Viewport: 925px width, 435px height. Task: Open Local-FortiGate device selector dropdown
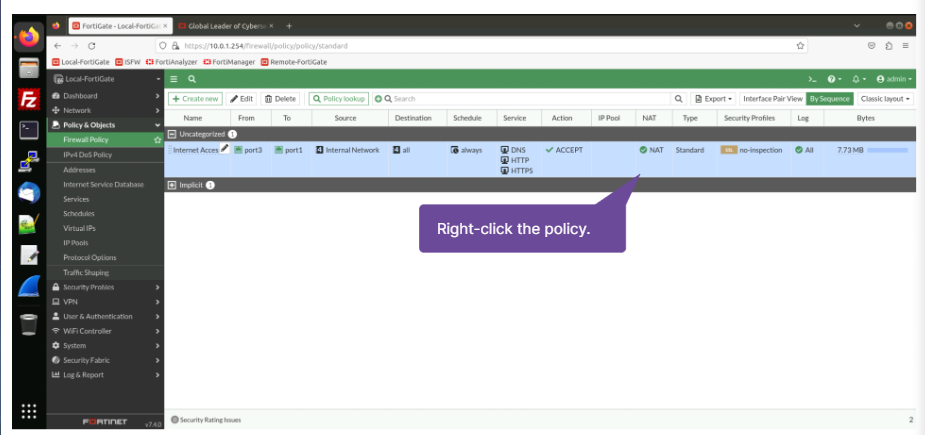pyautogui.click(x=107, y=79)
